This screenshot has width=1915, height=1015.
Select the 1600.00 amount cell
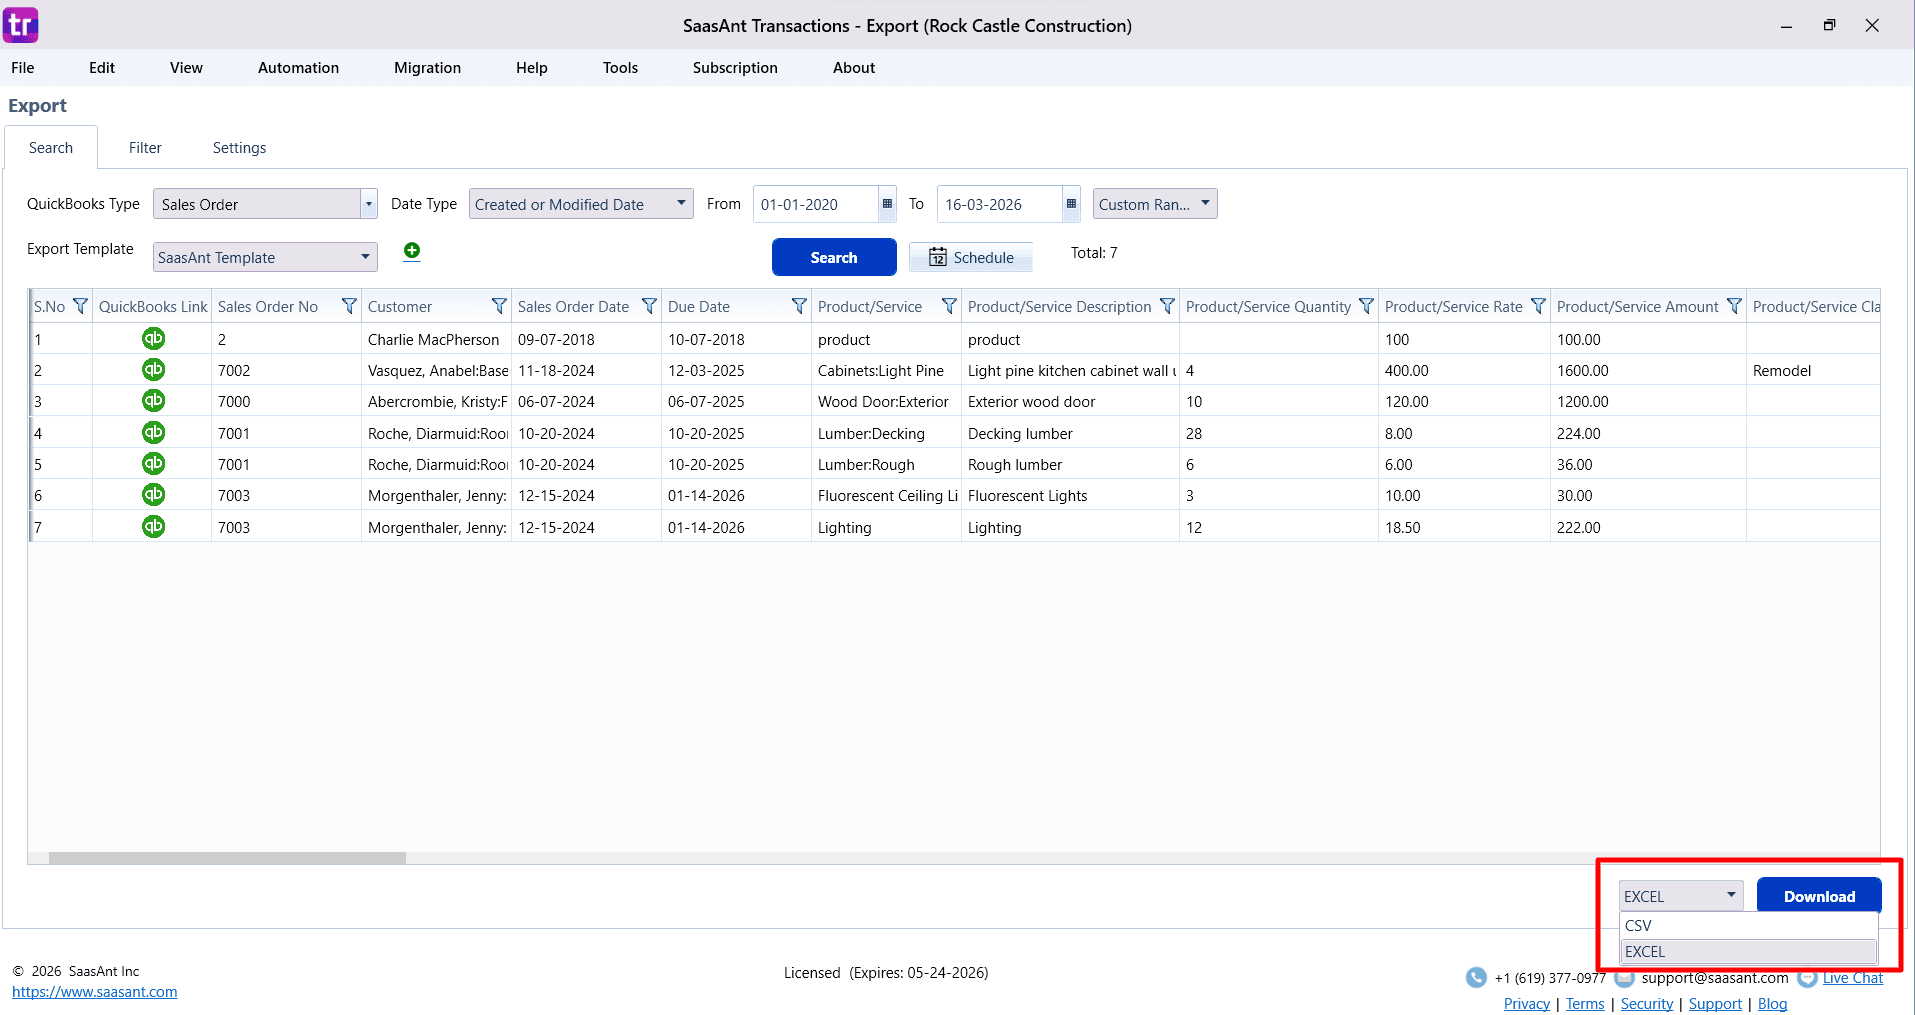click(x=1648, y=370)
